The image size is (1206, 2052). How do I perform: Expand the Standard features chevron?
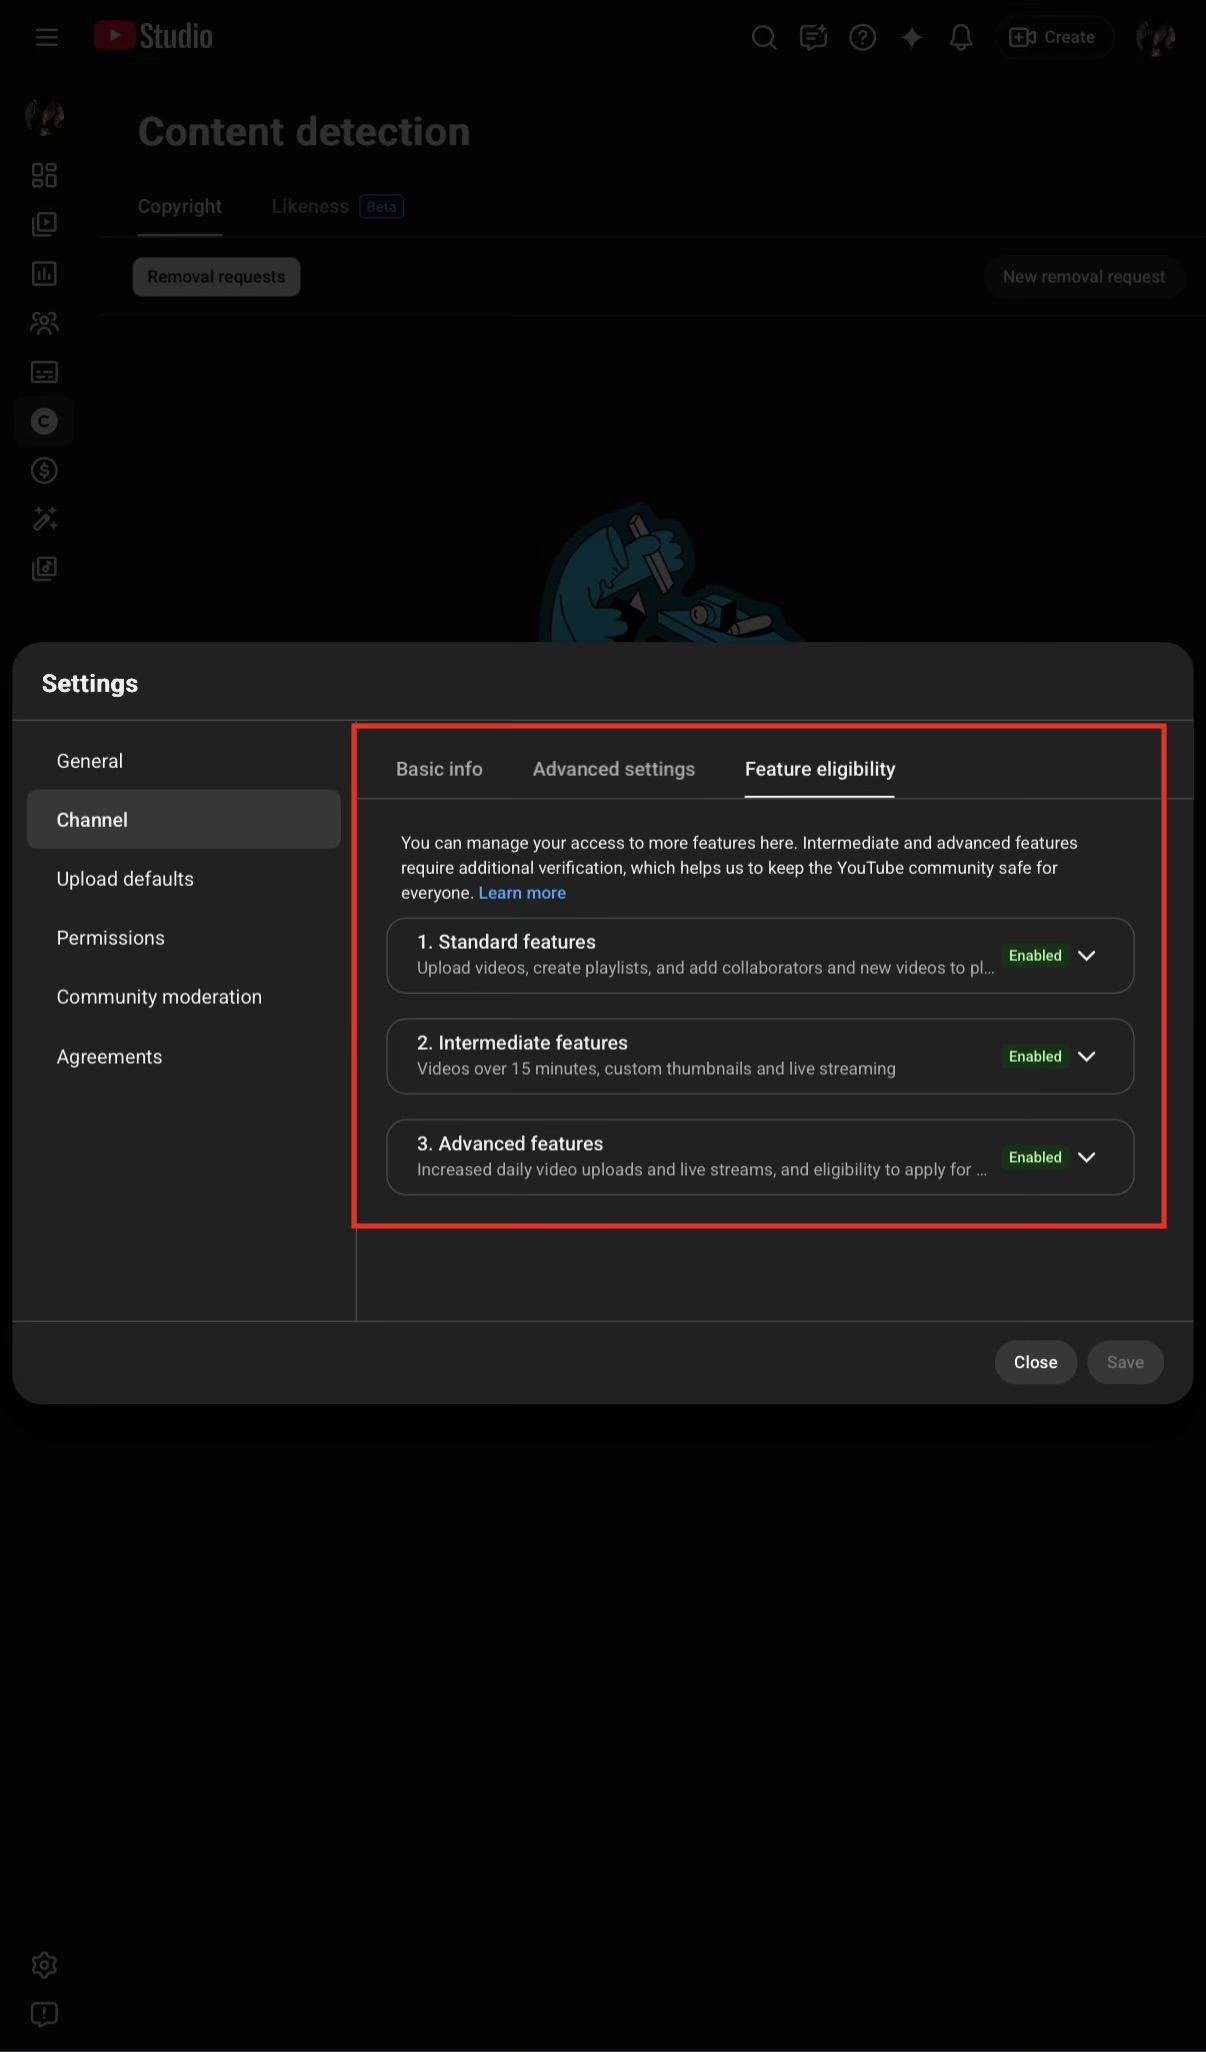(1087, 956)
